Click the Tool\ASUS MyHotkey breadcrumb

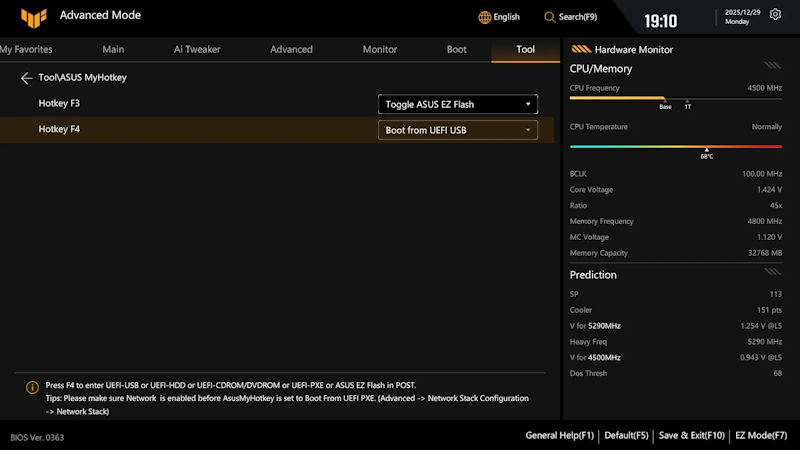click(83, 78)
